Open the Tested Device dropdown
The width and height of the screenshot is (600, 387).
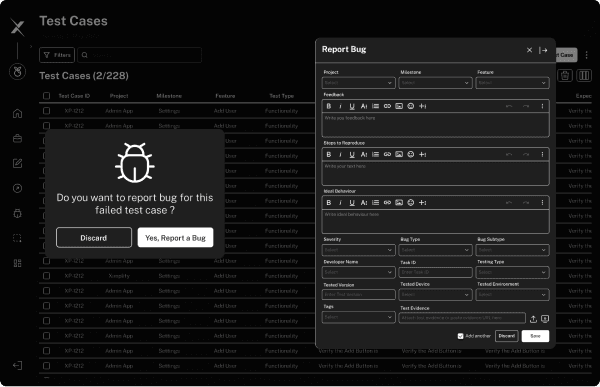click(435, 294)
